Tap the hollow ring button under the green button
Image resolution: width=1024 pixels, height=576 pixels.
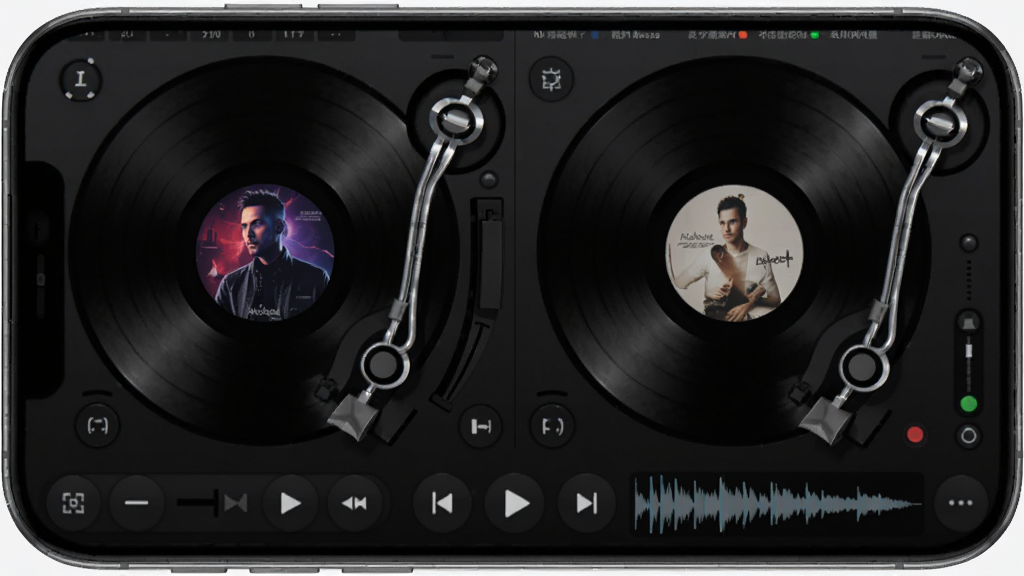pos(968,436)
